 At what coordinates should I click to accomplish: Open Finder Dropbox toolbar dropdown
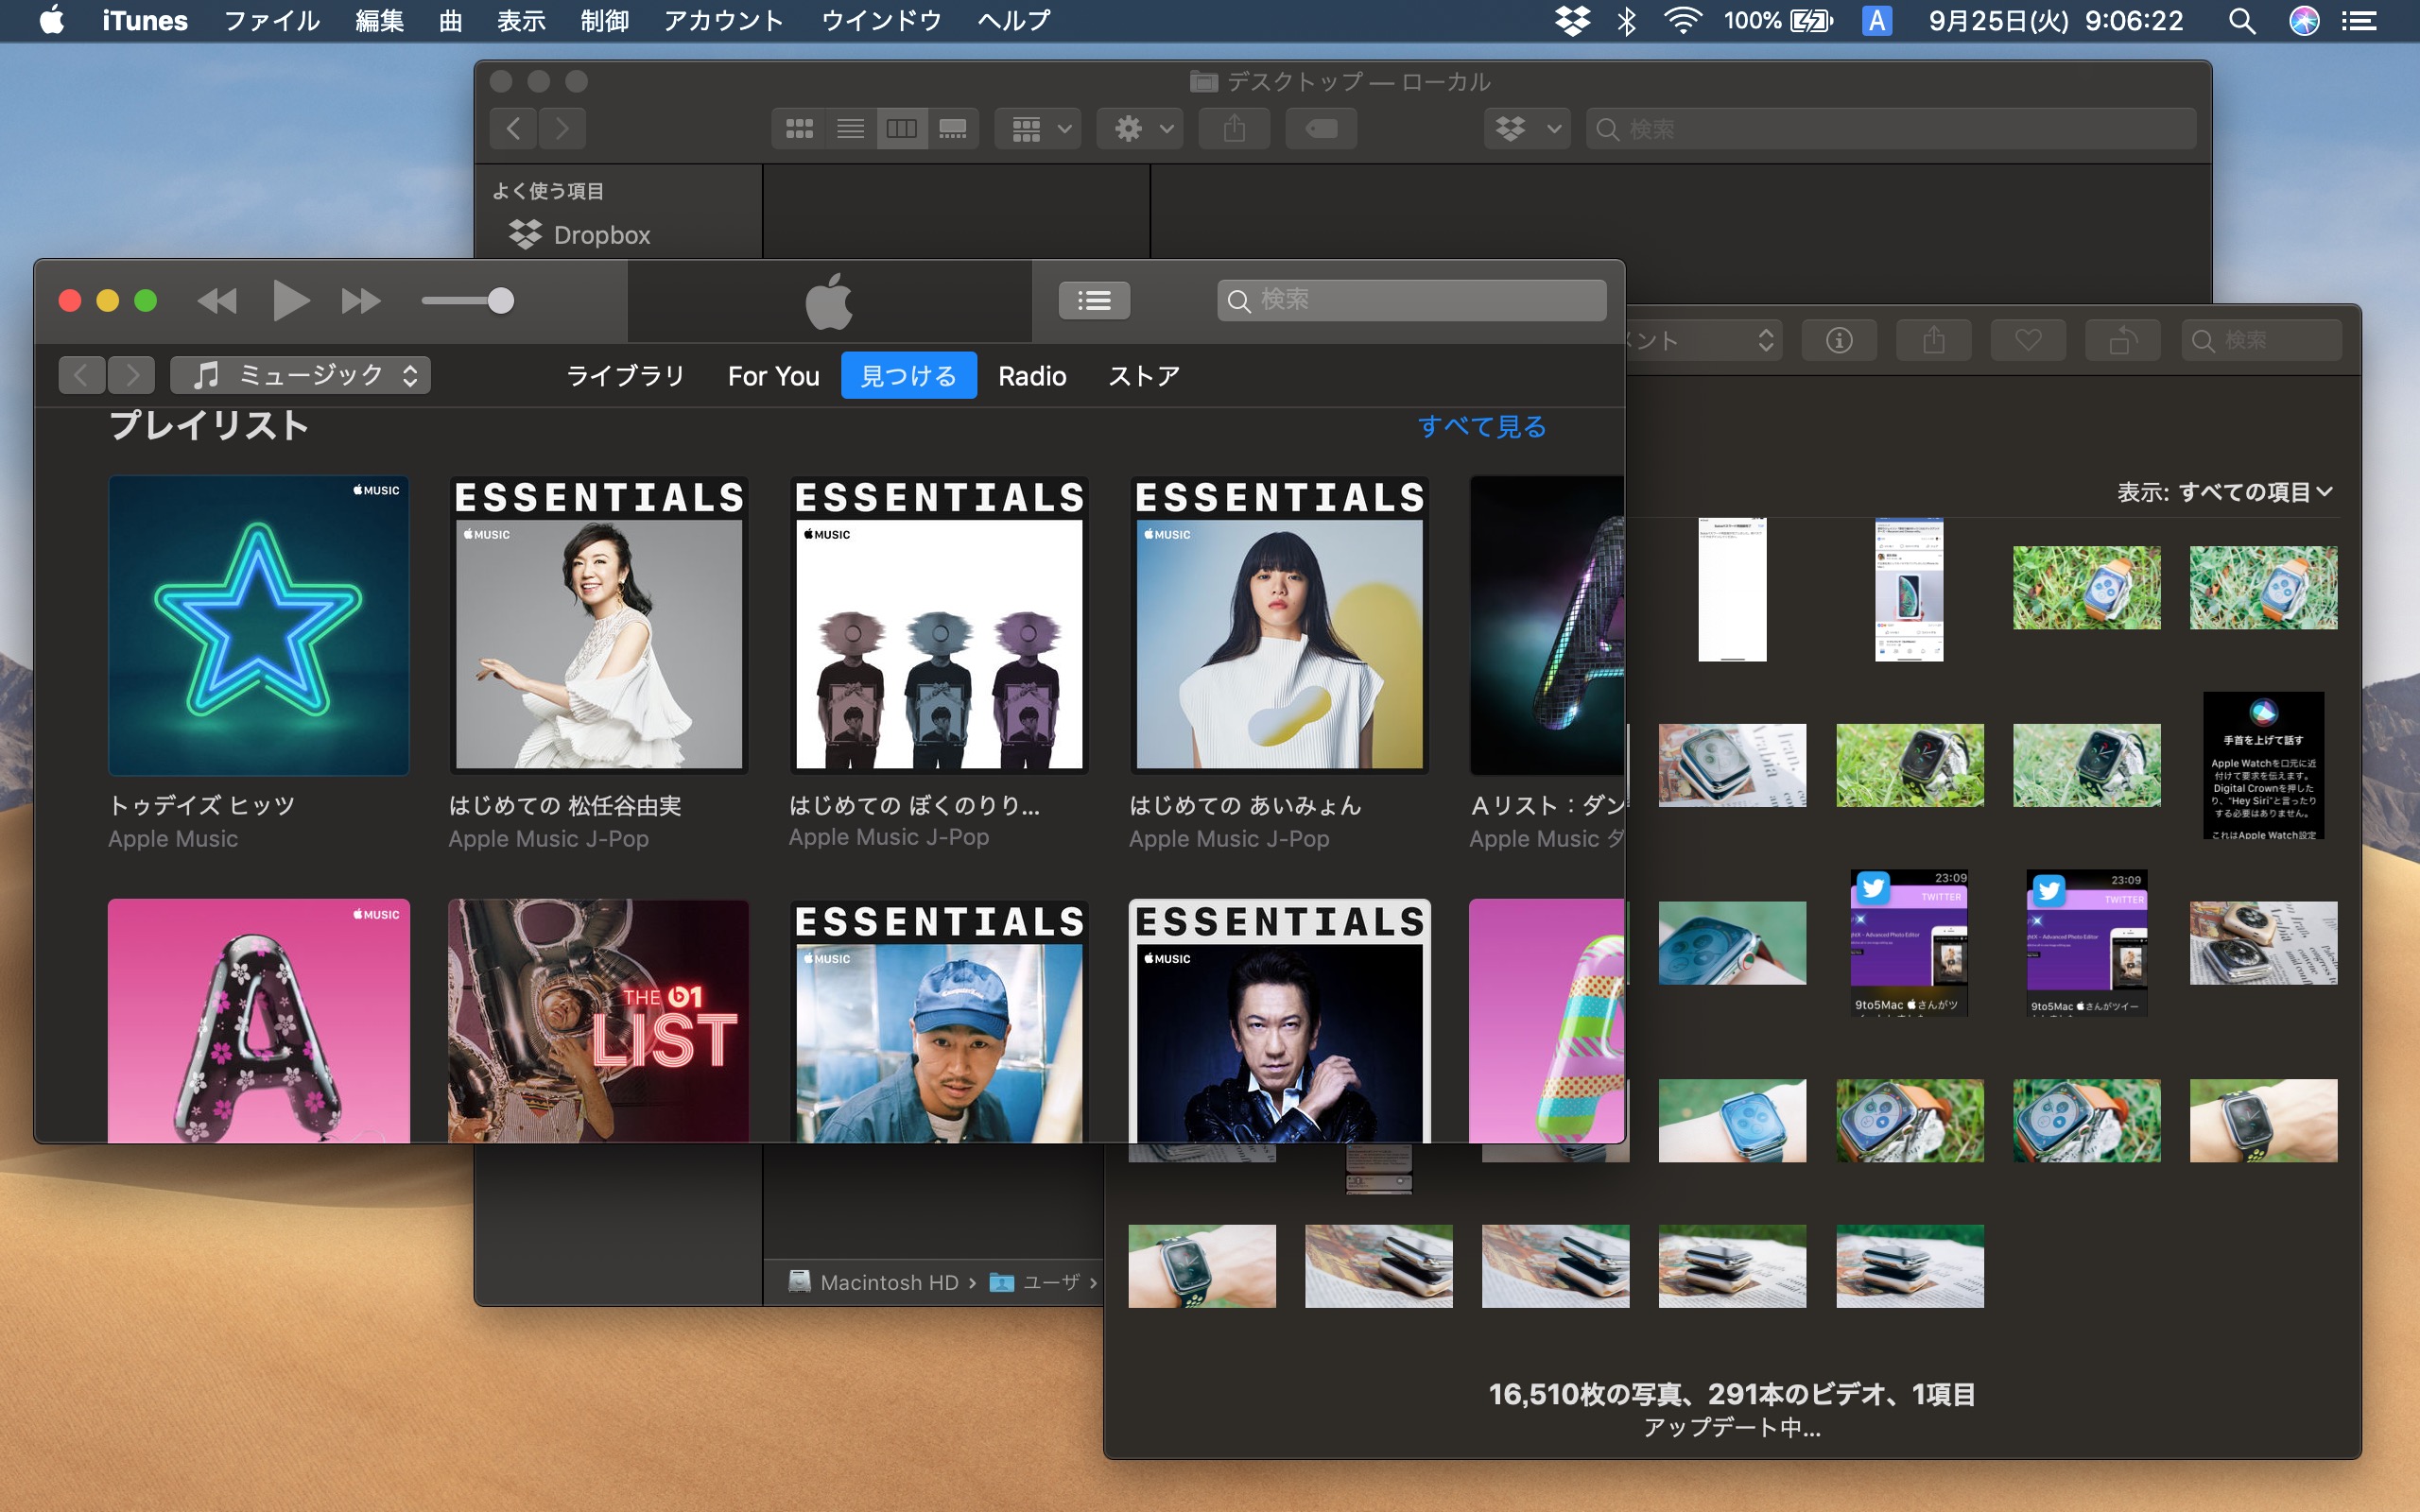click(1527, 129)
